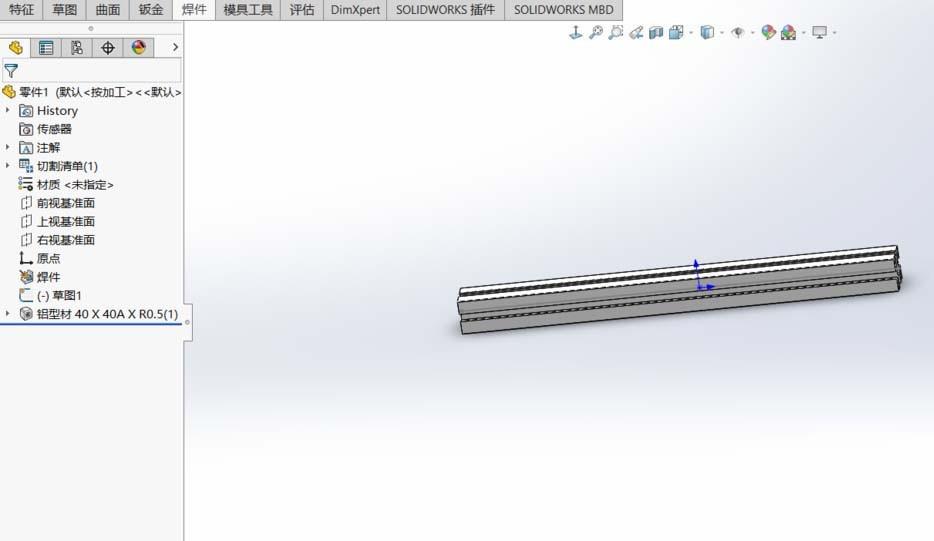
Task: Expand the 注解 folder
Action: 8,147
